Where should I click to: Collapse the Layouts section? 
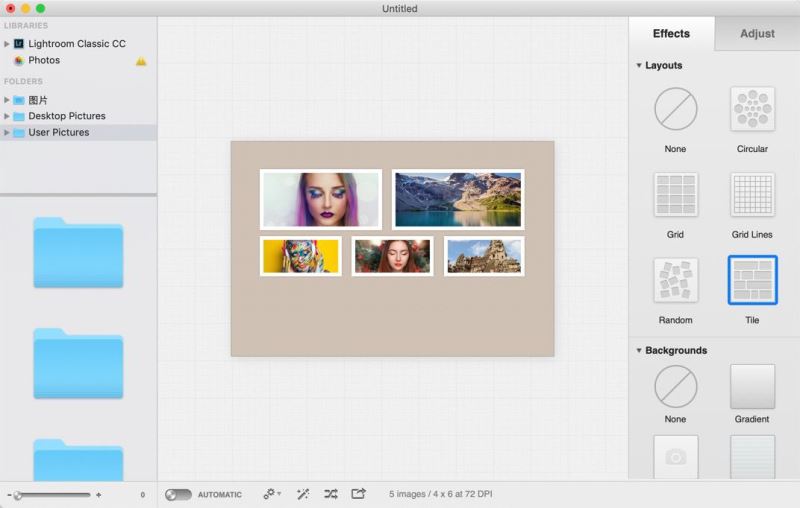click(639, 65)
